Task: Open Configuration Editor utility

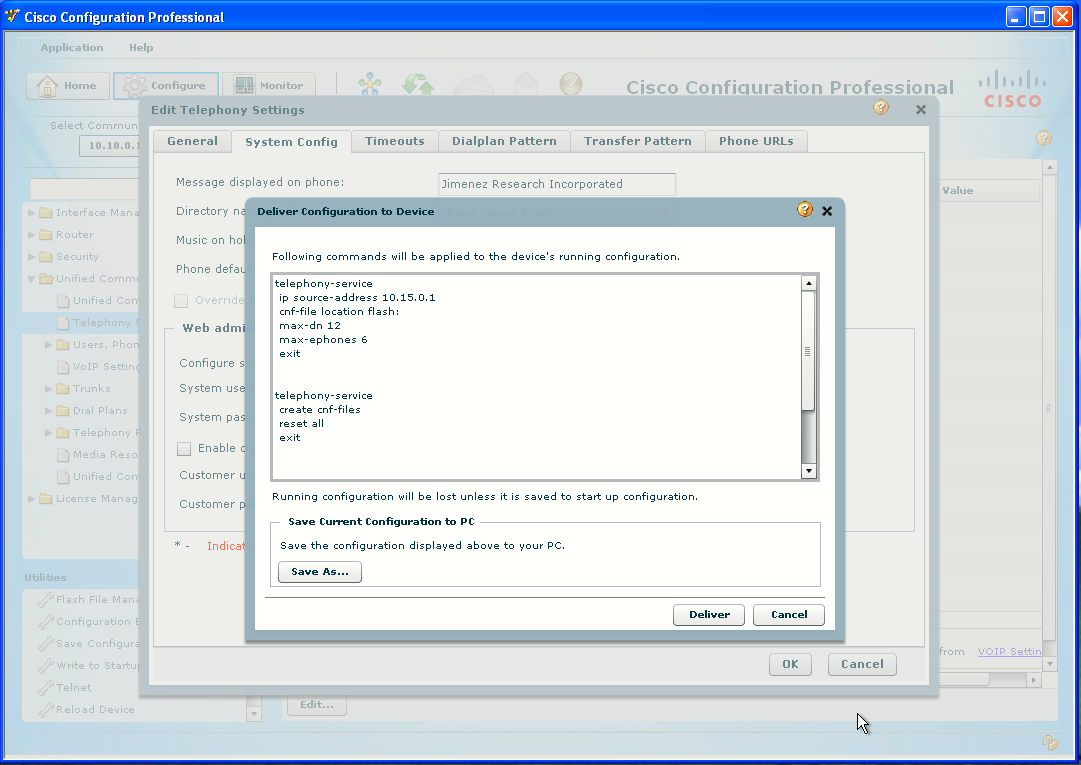Action: pyautogui.click(x=90, y=622)
